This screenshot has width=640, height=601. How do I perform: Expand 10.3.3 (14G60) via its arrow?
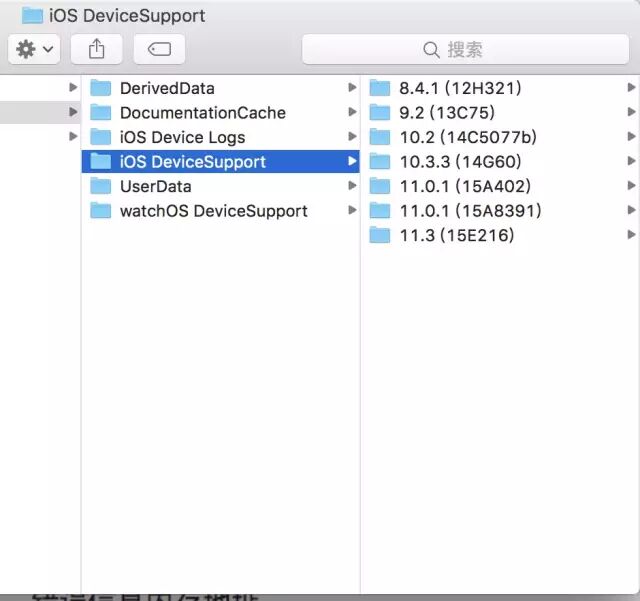click(x=631, y=161)
